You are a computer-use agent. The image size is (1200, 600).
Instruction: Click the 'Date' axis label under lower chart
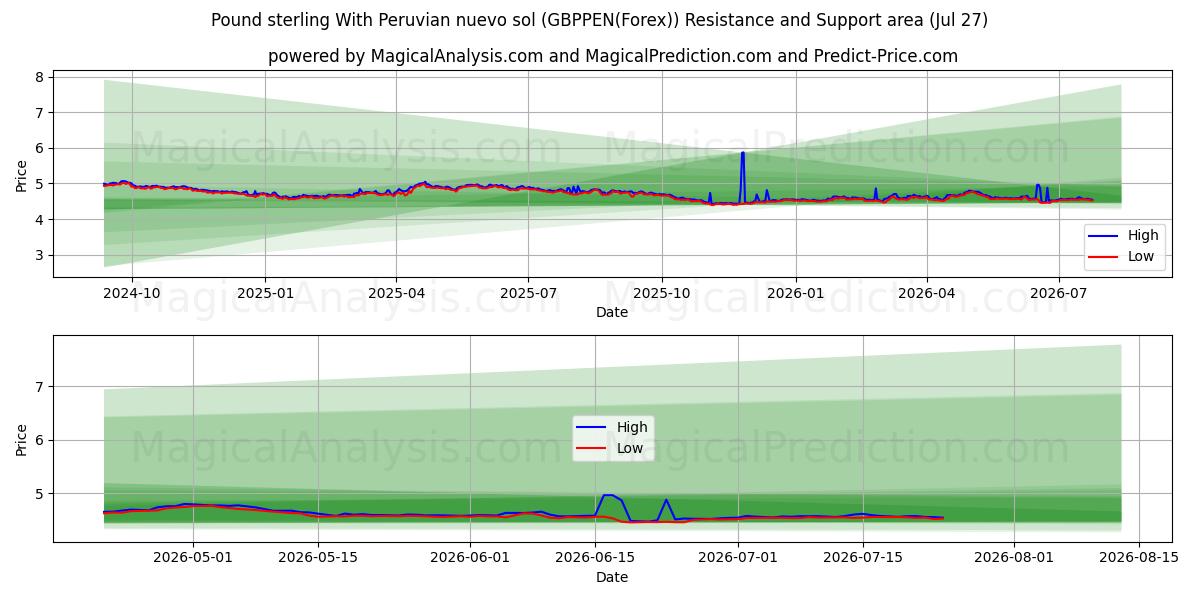[x=612, y=577]
